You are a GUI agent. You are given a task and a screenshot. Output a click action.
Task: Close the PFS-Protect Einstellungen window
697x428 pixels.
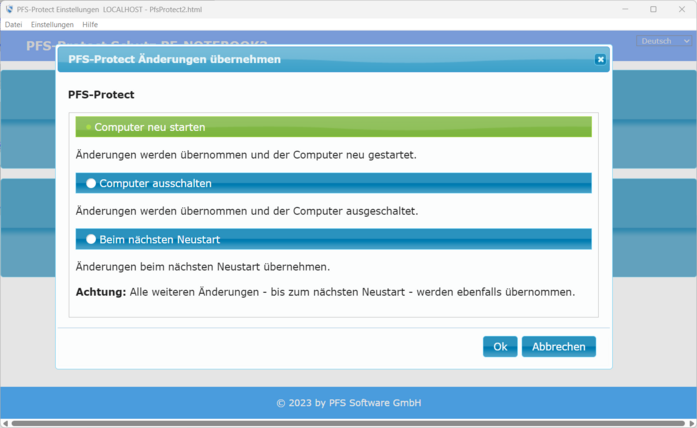683,9
